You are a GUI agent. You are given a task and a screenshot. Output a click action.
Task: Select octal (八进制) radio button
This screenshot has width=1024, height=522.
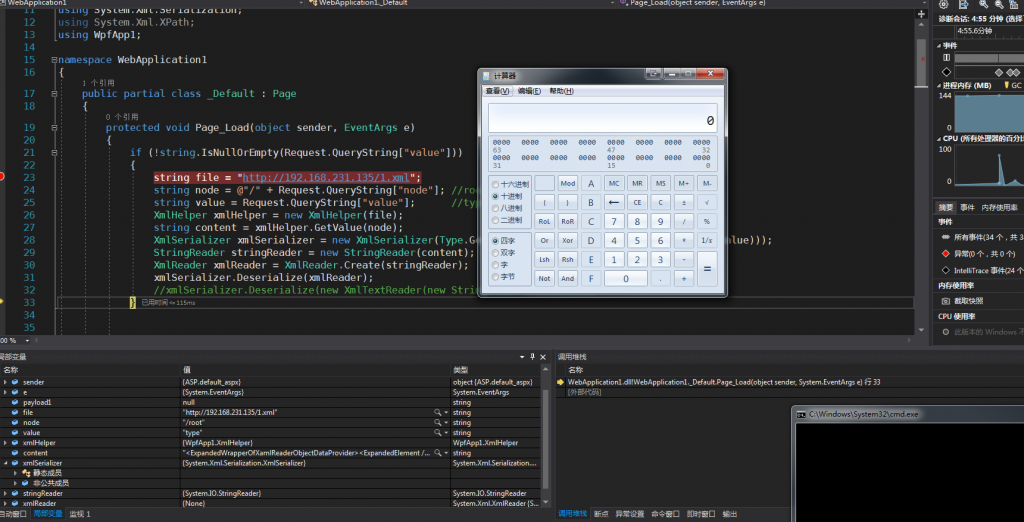[x=496, y=208]
